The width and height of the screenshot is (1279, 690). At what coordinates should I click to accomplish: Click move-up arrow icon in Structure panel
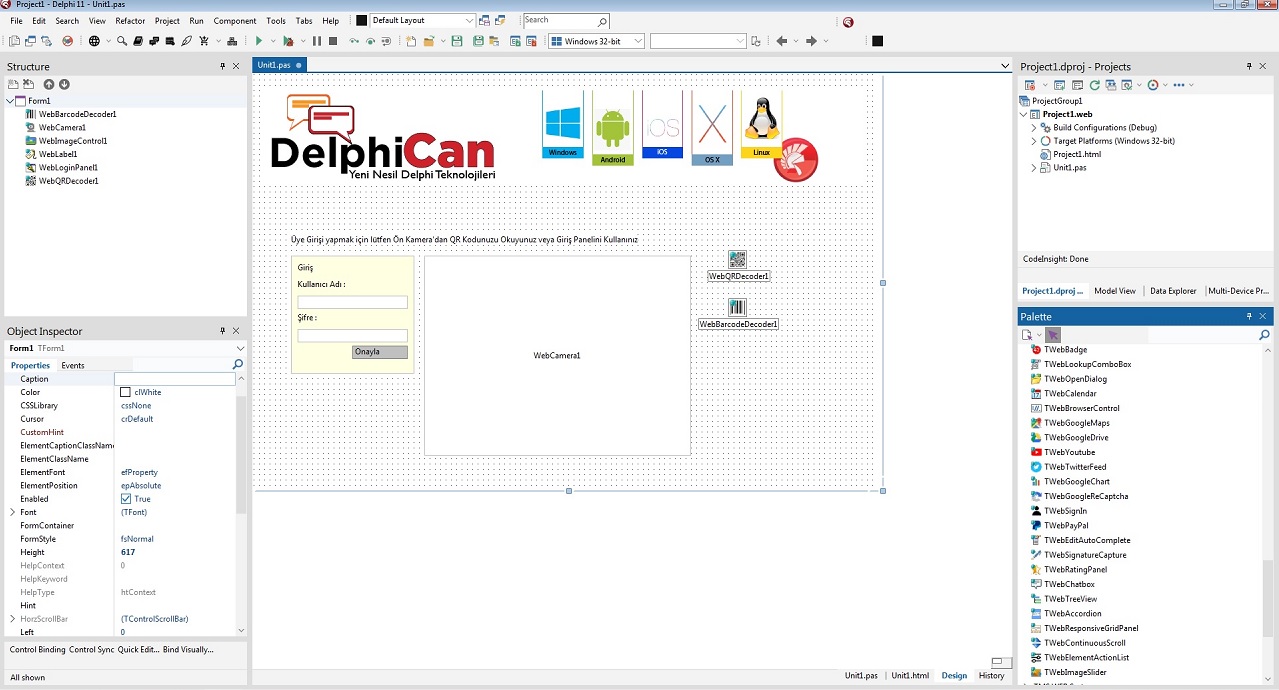pos(48,85)
